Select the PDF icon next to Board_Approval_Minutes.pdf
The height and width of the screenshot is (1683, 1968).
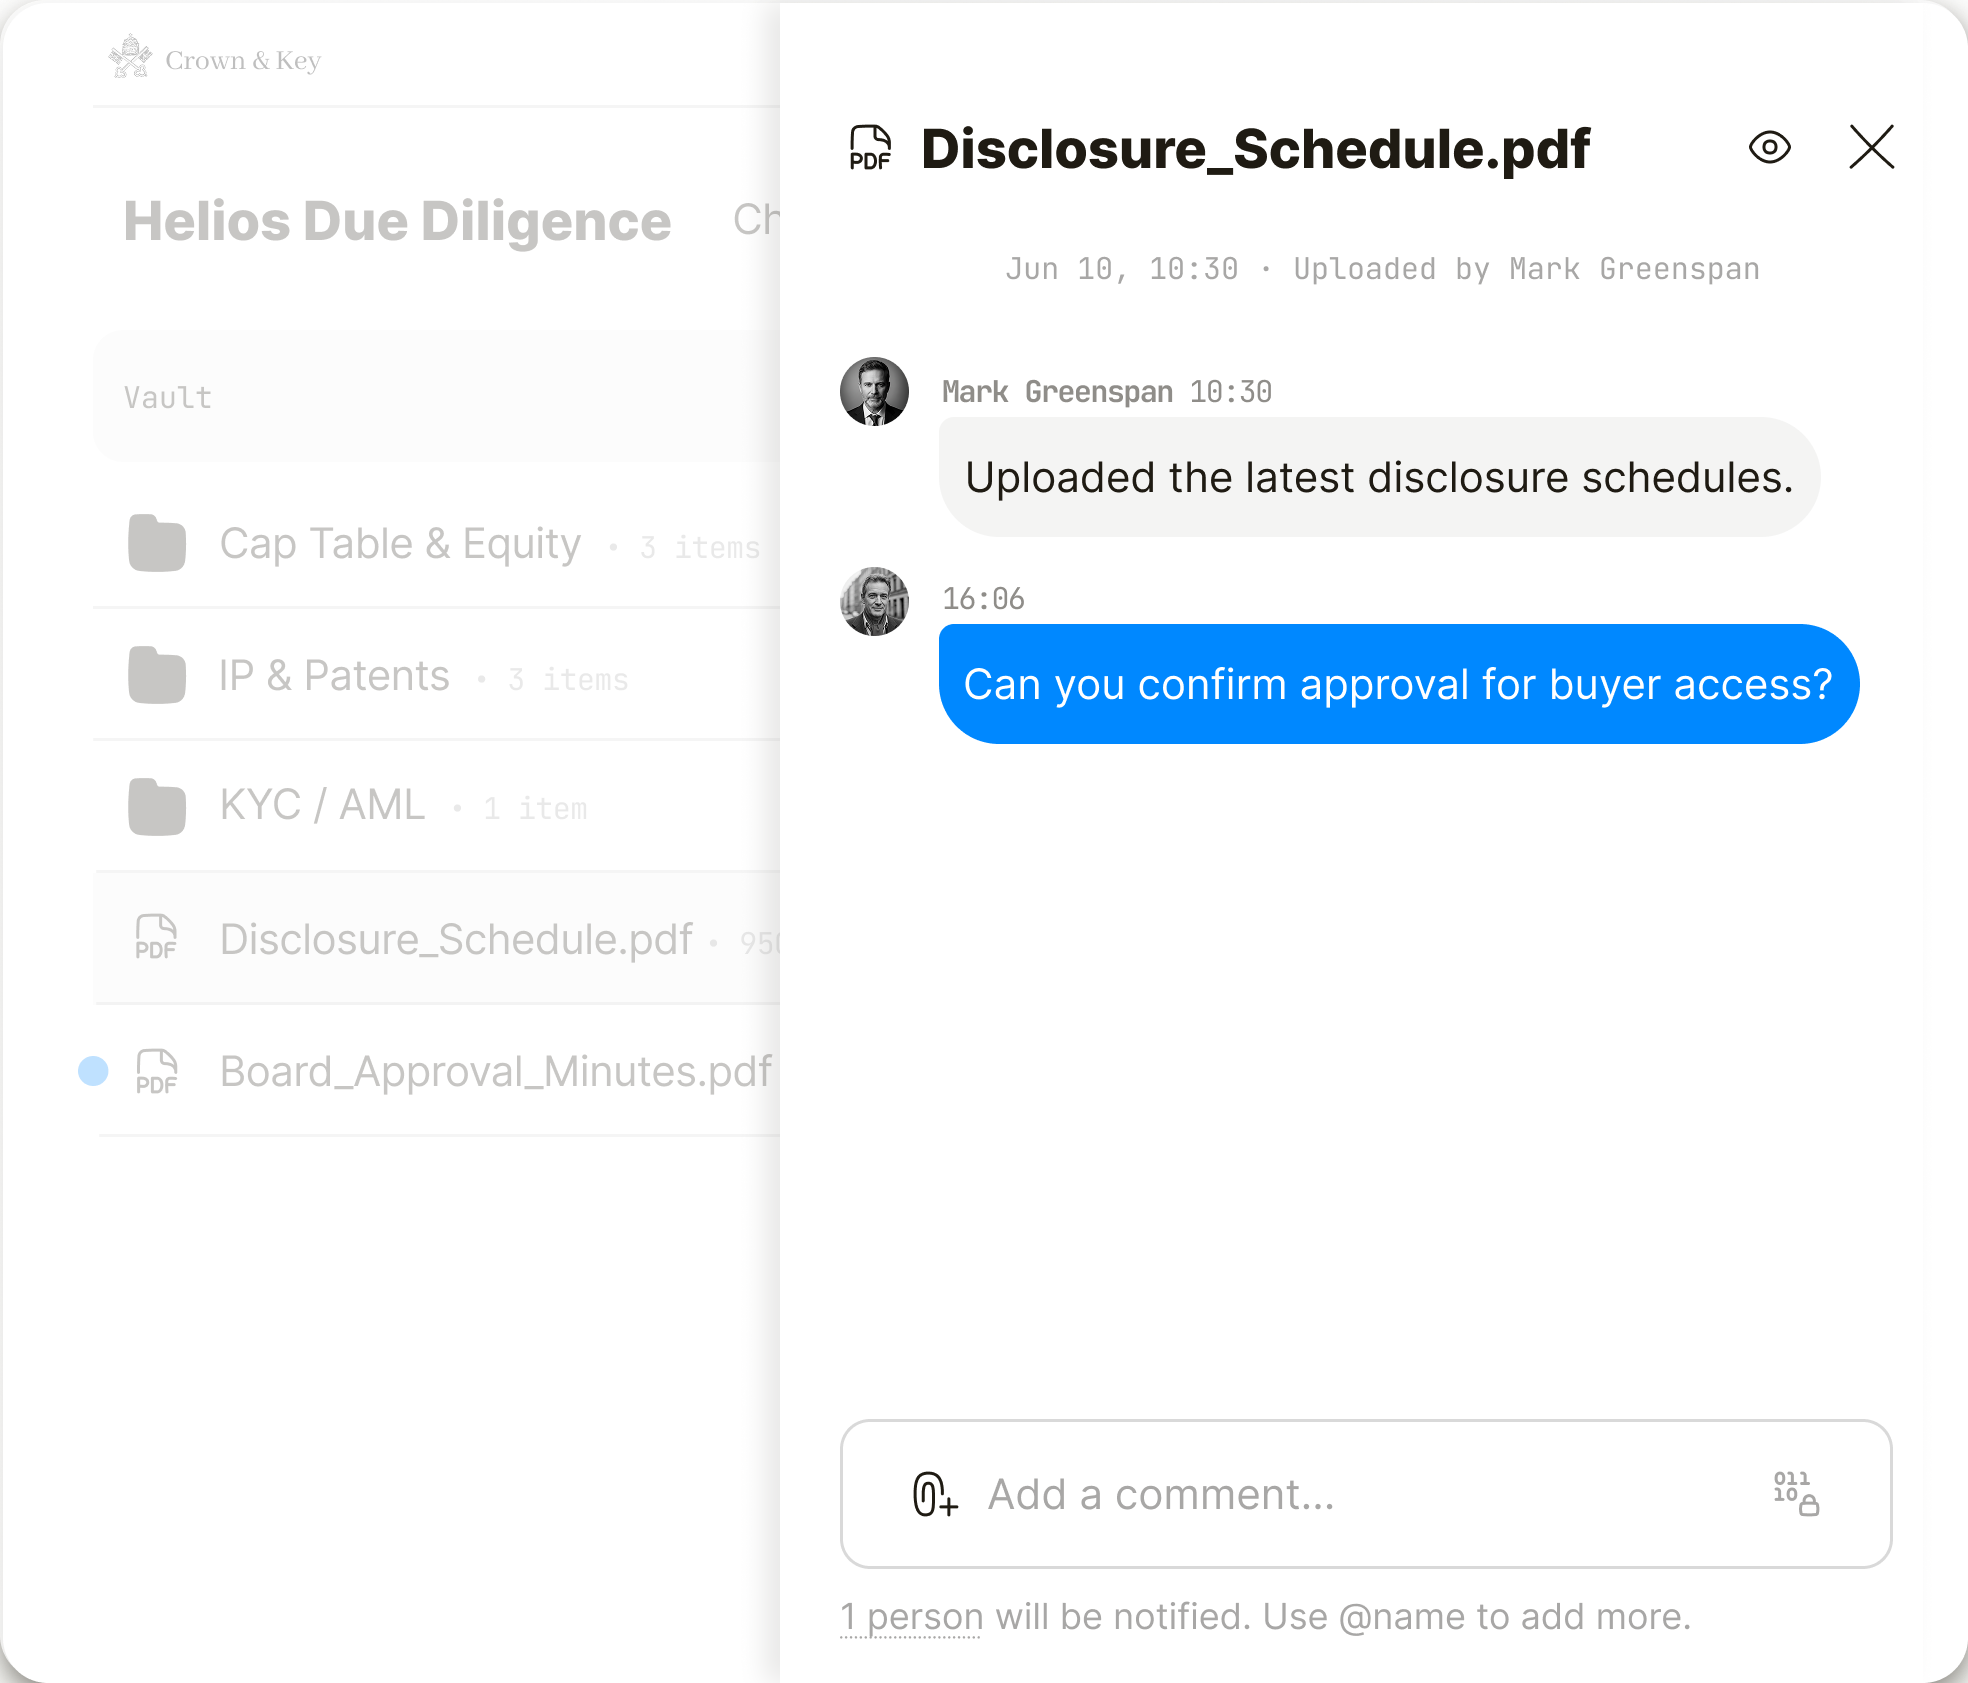(x=156, y=1070)
